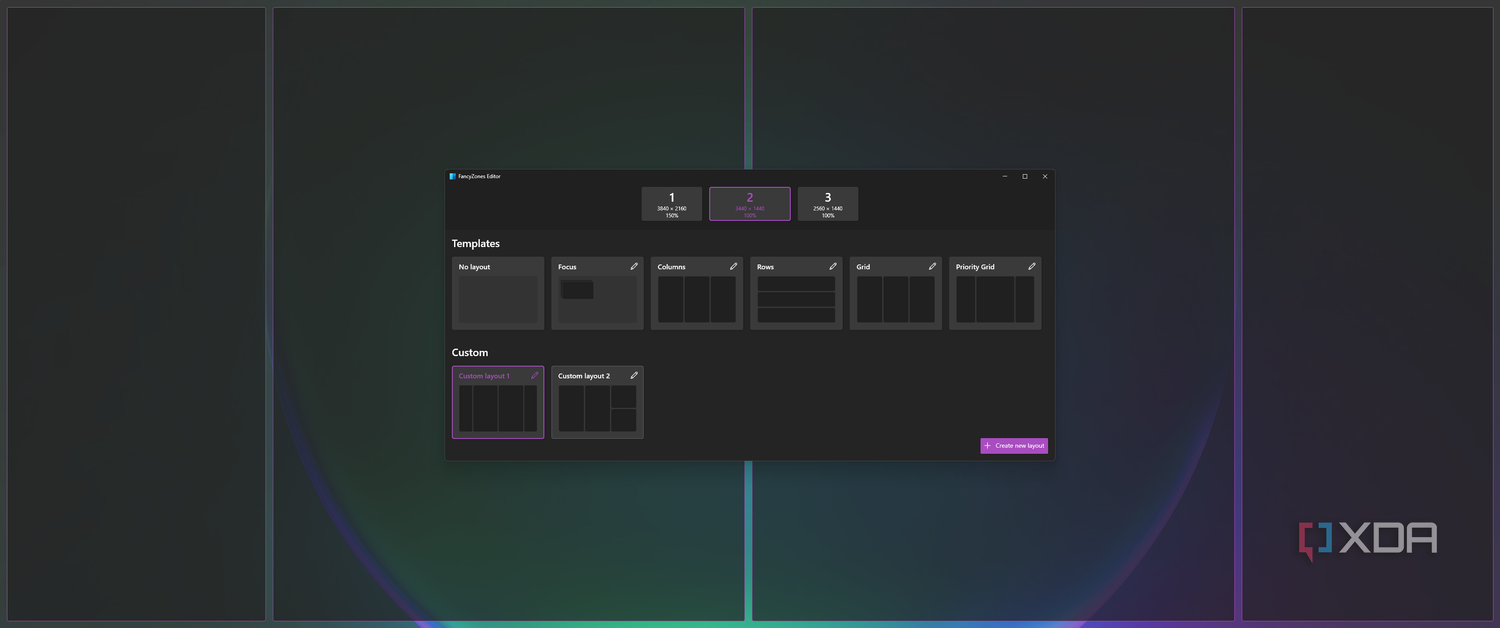Pick the Rows template layout
Image resolution: width=1500 pixels, height=628 pixels.
[x=796, y=293]
